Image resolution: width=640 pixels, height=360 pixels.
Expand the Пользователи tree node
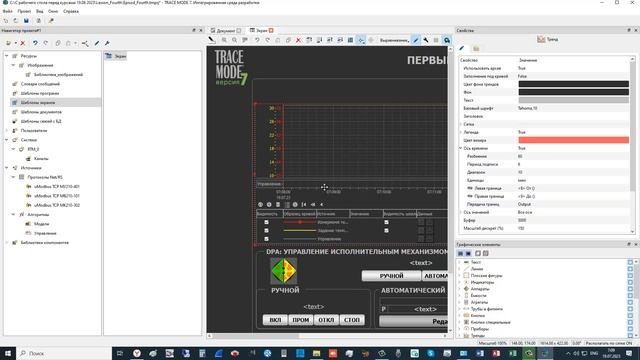(x=7, y=131)
